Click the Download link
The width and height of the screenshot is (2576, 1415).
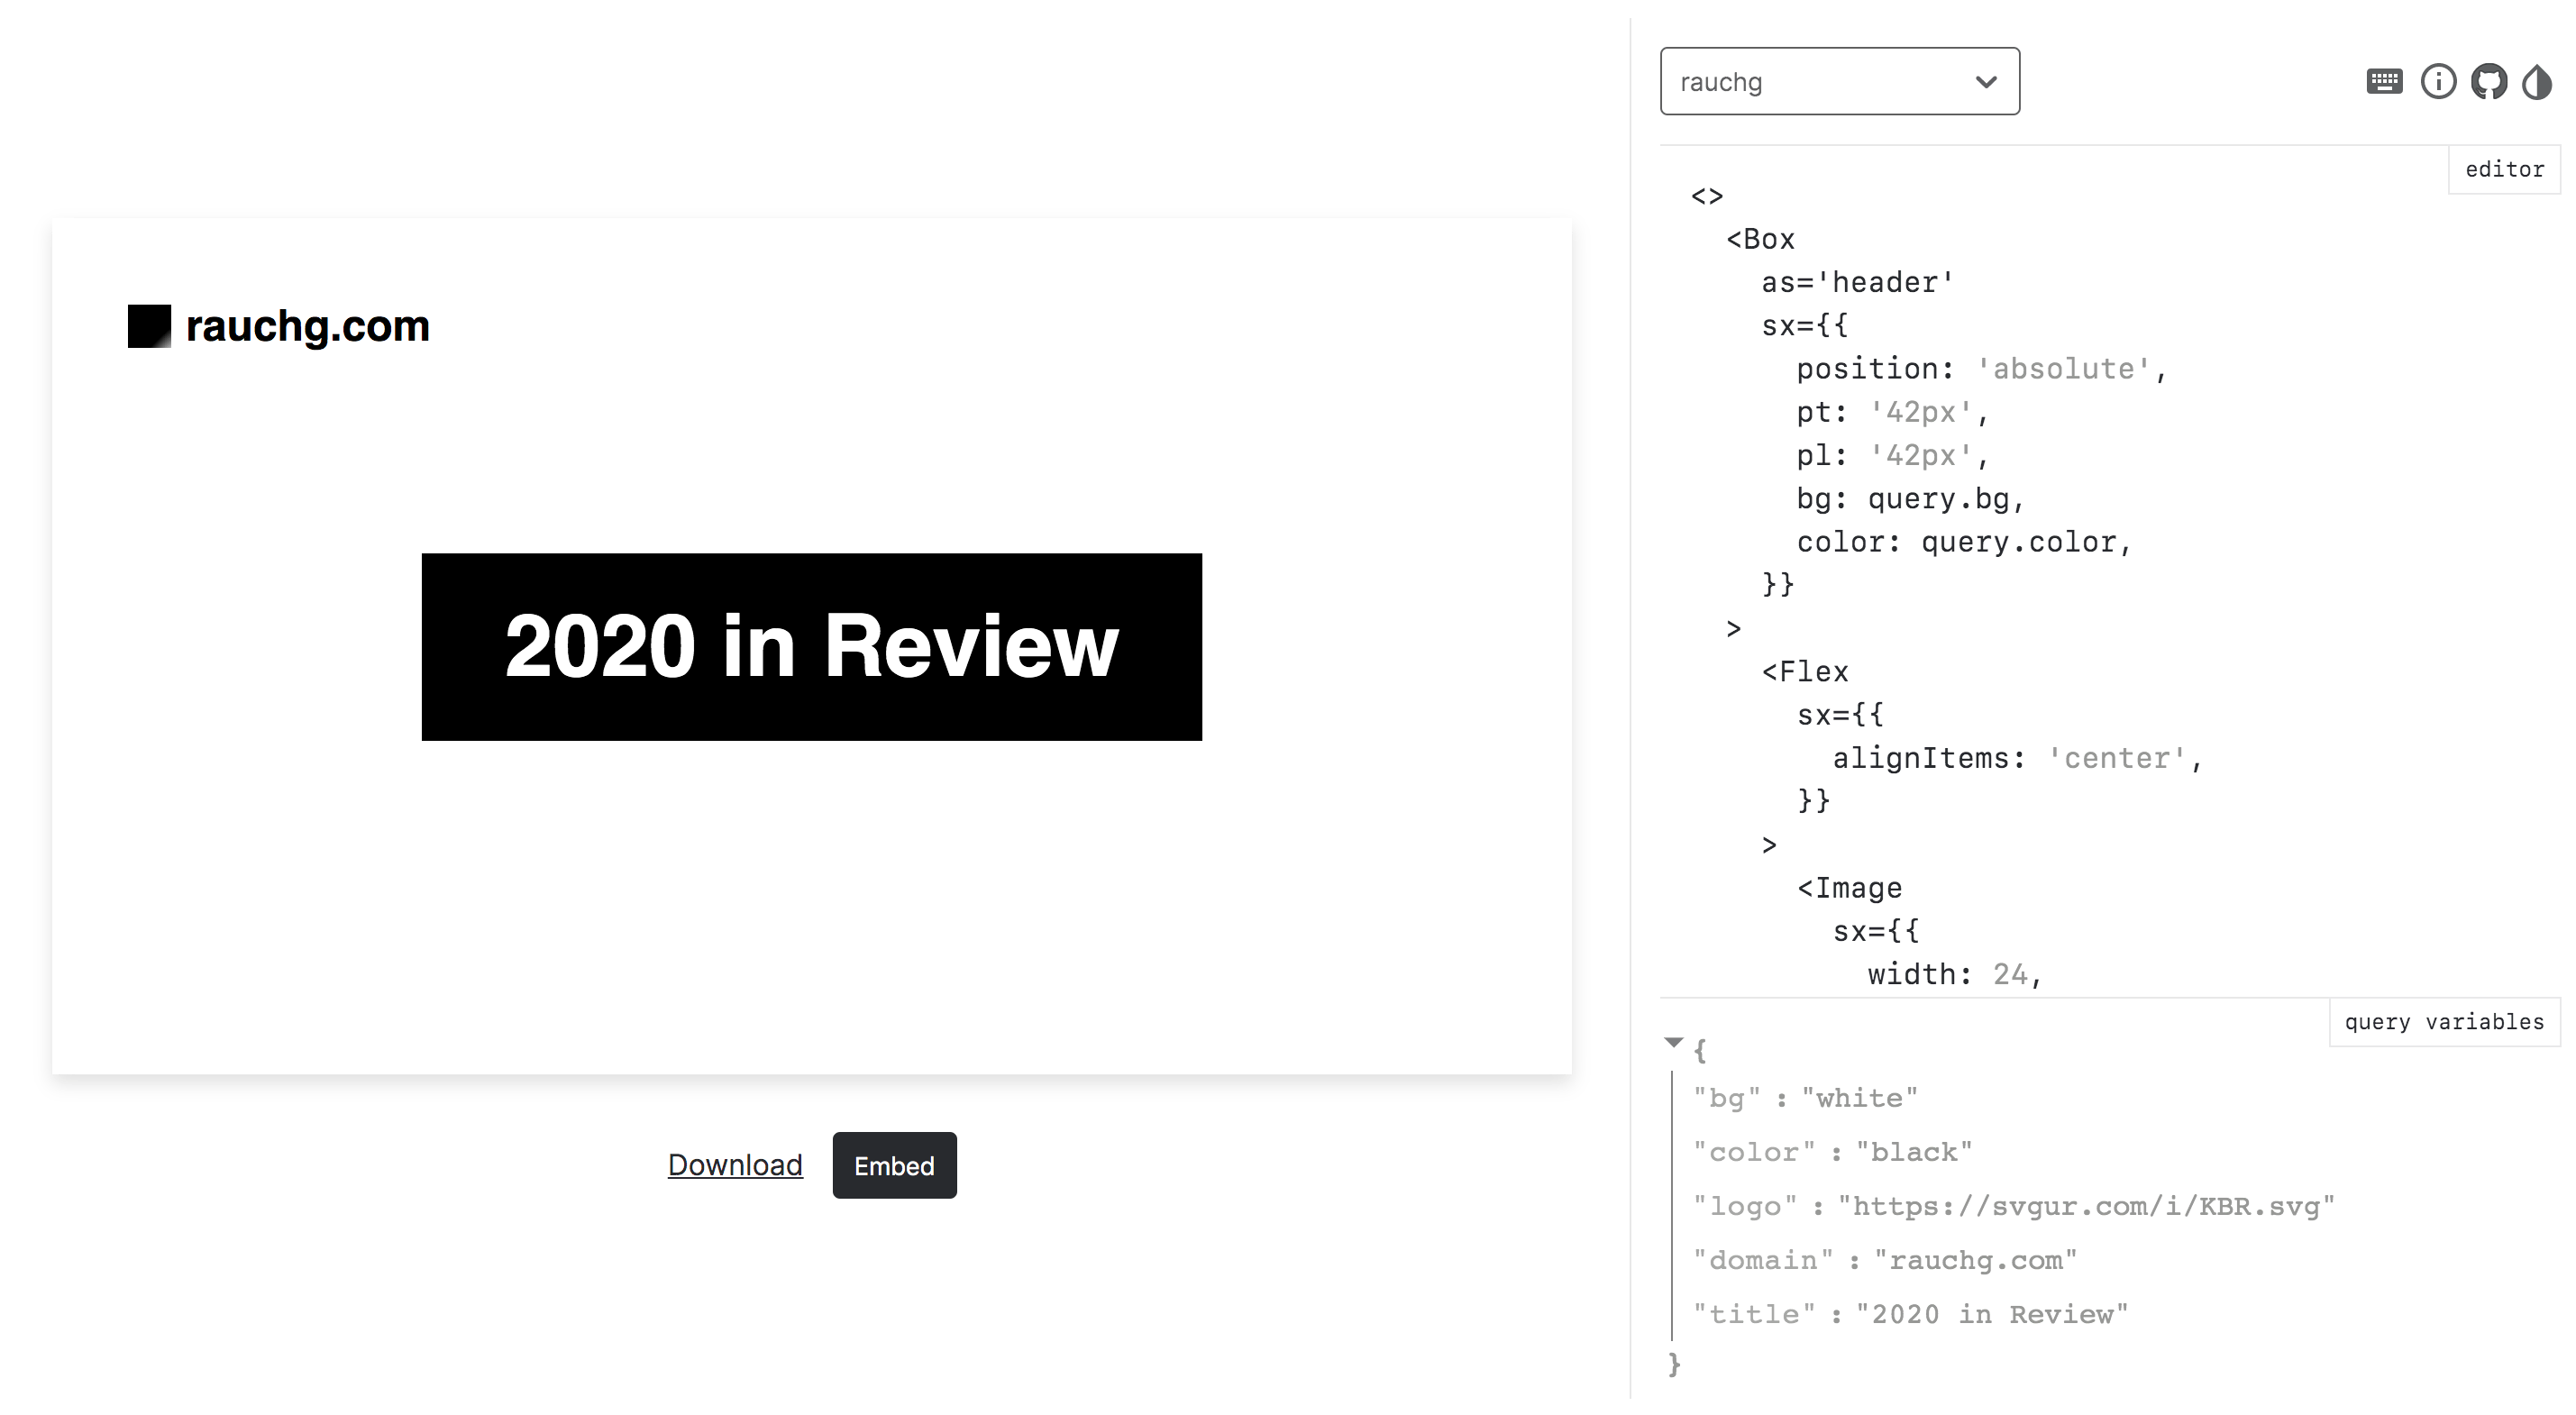735,1164
